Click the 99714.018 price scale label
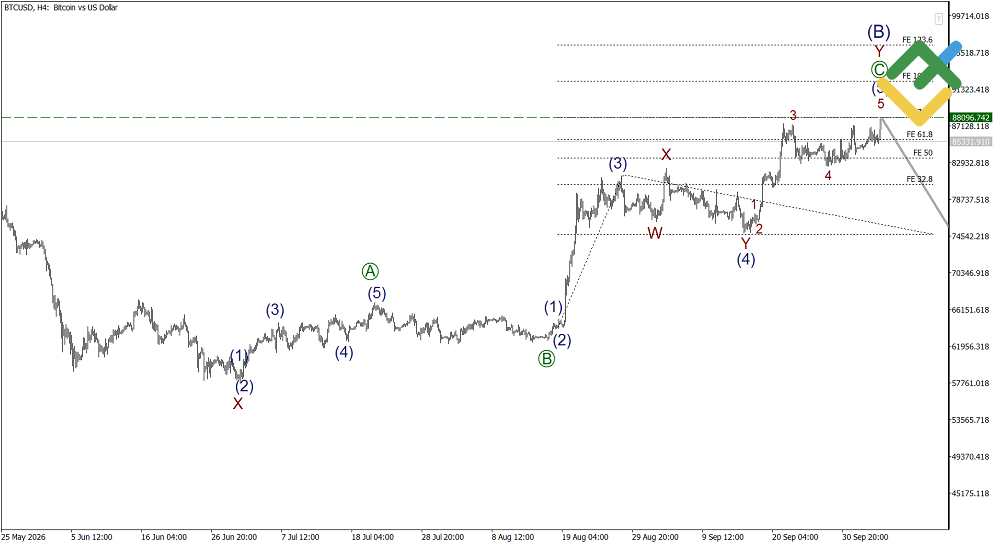The width and height of the screenshot is (1000, 545). point(971,17)
